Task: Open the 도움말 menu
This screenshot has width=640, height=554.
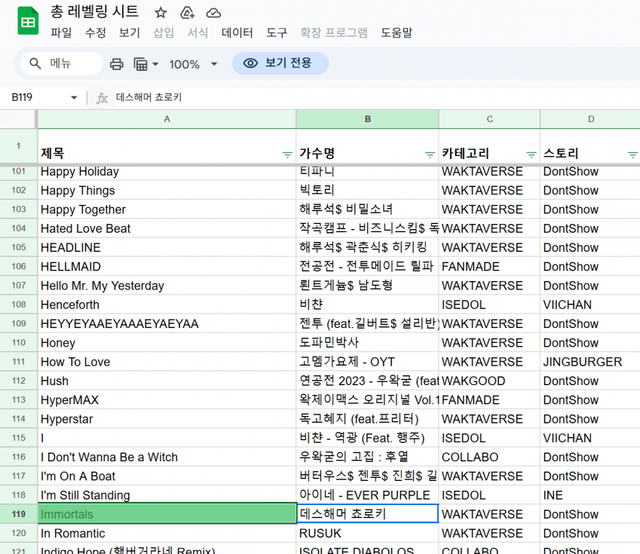Action: tap(396, 33)
